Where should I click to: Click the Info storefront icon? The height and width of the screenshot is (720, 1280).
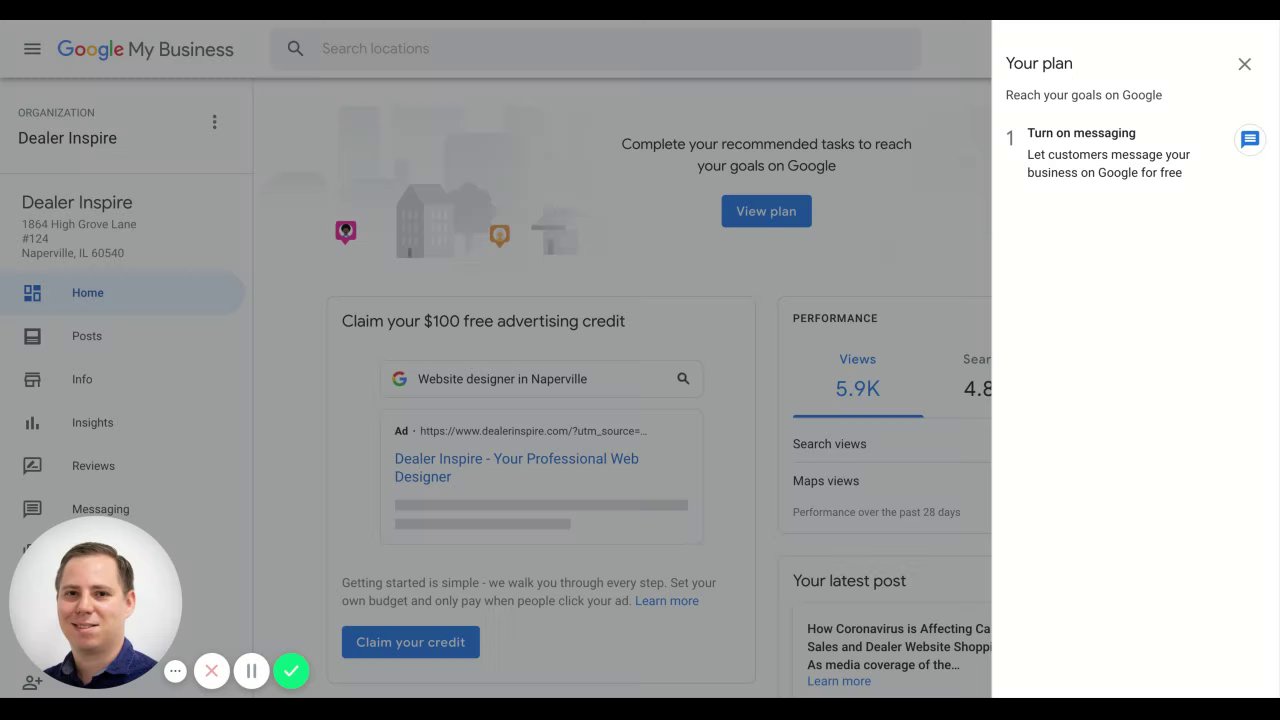[32, 379]
